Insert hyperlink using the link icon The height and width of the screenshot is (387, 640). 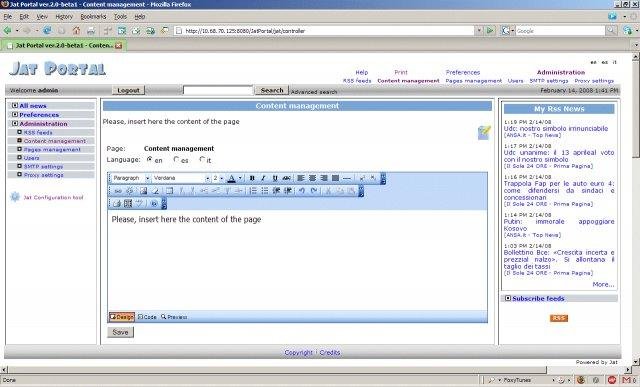point(118,191)
